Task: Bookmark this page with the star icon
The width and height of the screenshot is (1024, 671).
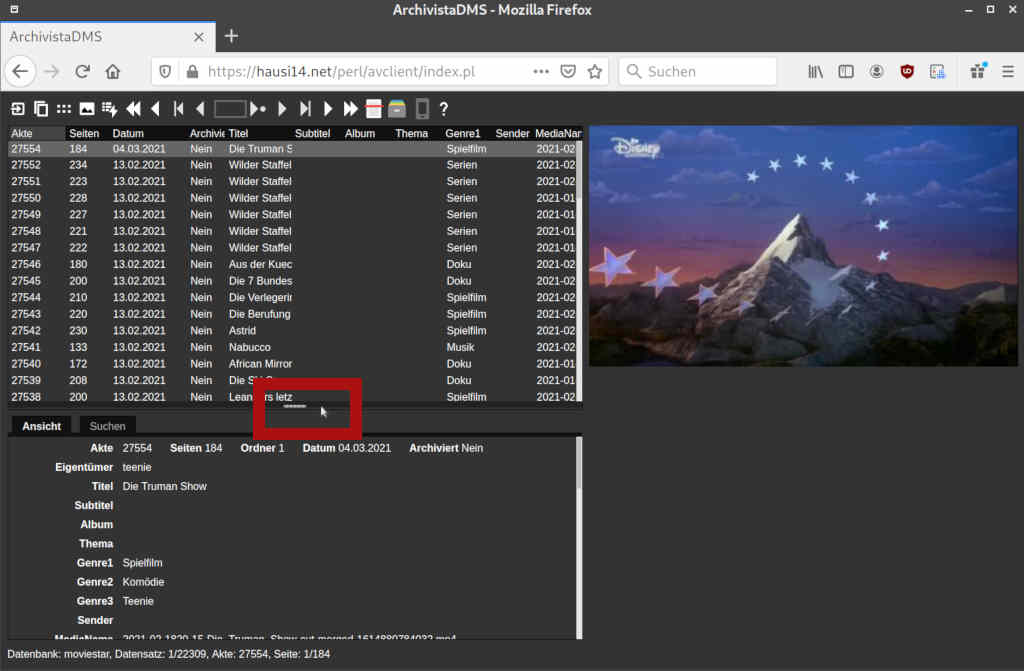Action: (x=594, y=71)
